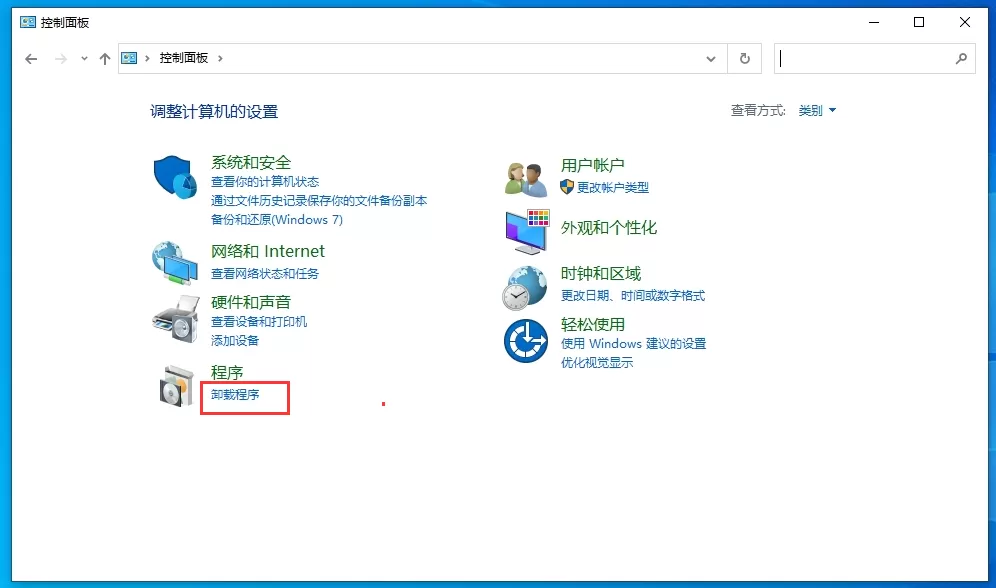Click the refresh icon next to address bar

[744, 58]
